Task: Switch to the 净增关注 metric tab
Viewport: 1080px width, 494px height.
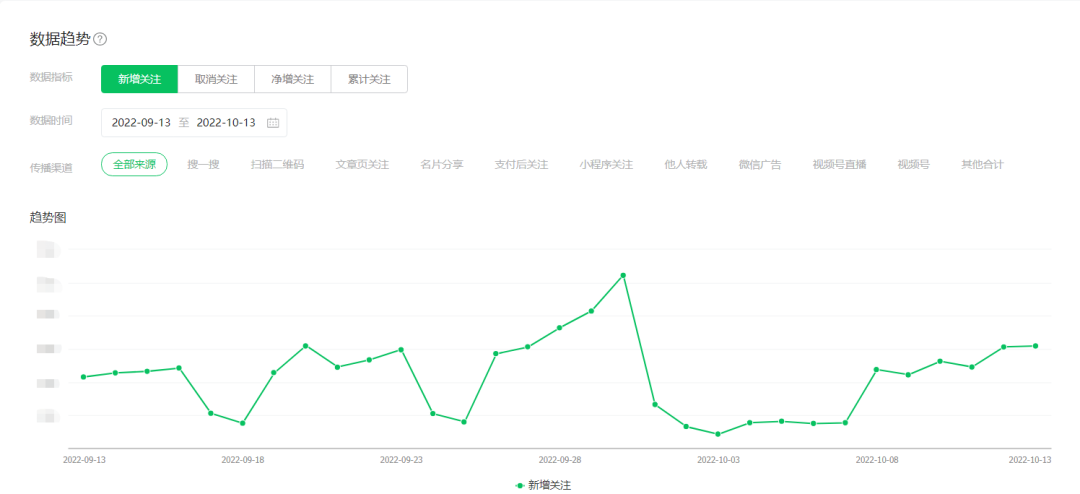Action: coord(293,79)
